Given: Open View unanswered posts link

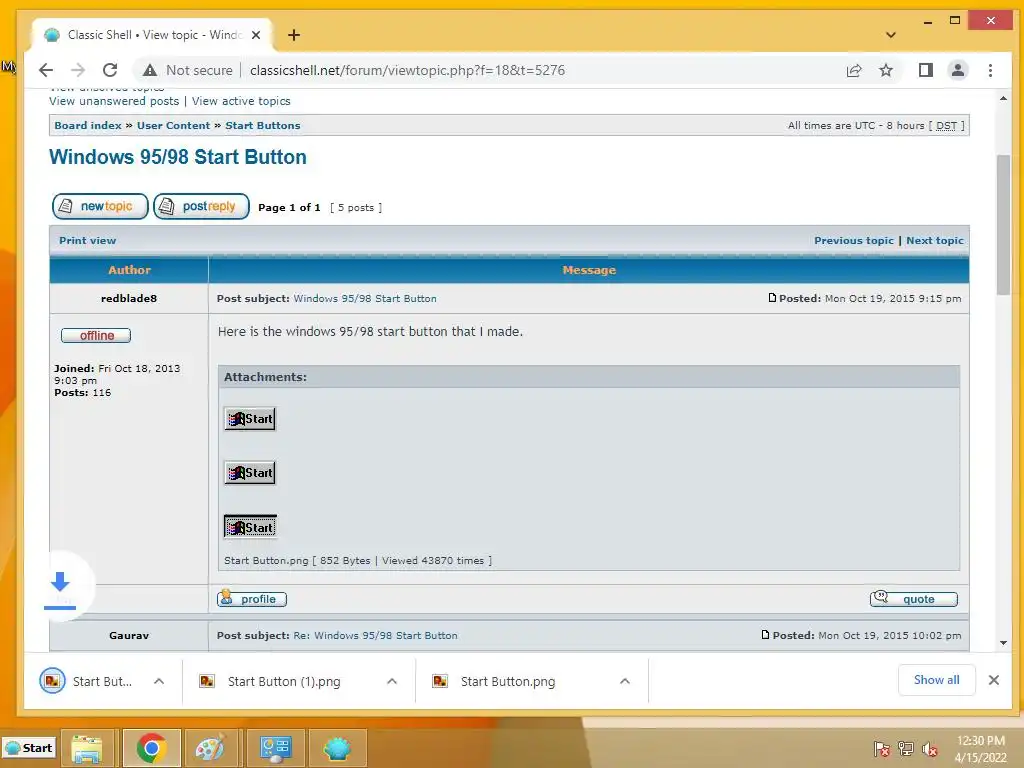Looking at the screenshot, I should pos(114,101).
